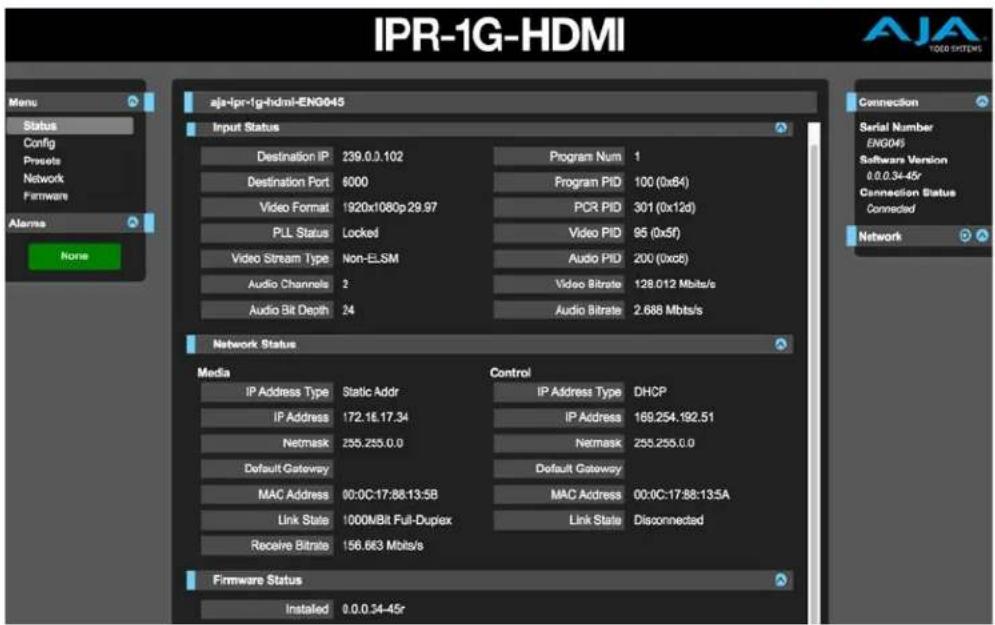Collapse the Menu panel arrow
Image resolution: width=995 pixels, height=625 pixels.
[133, 102]
